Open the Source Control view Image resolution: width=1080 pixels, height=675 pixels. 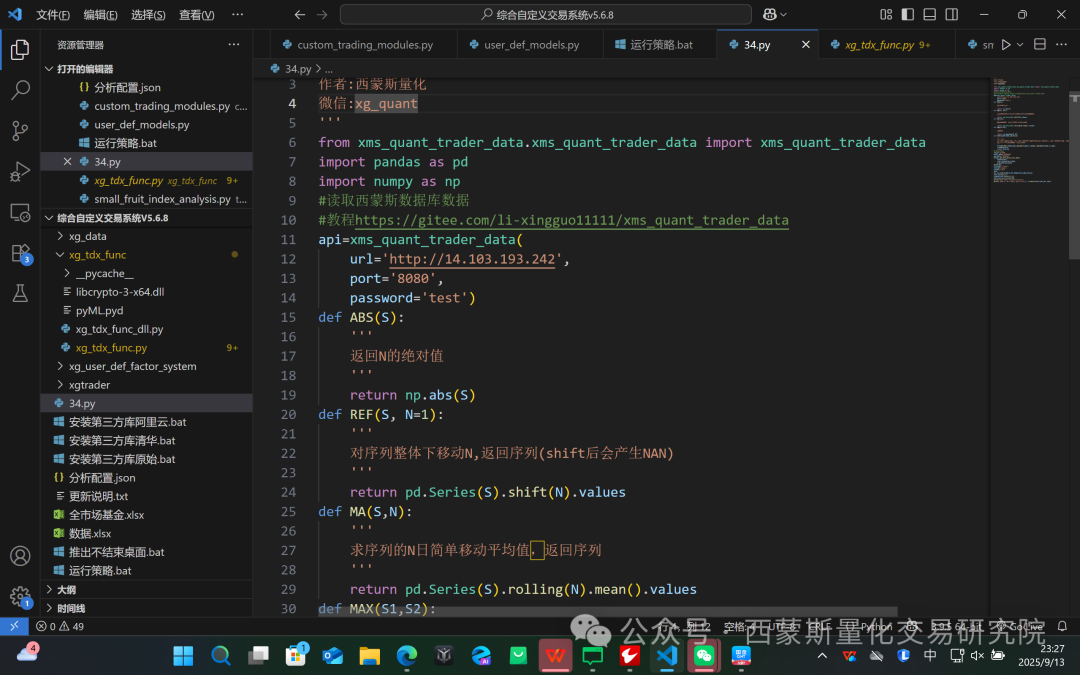pyautogui.click(x=20, y=130)
